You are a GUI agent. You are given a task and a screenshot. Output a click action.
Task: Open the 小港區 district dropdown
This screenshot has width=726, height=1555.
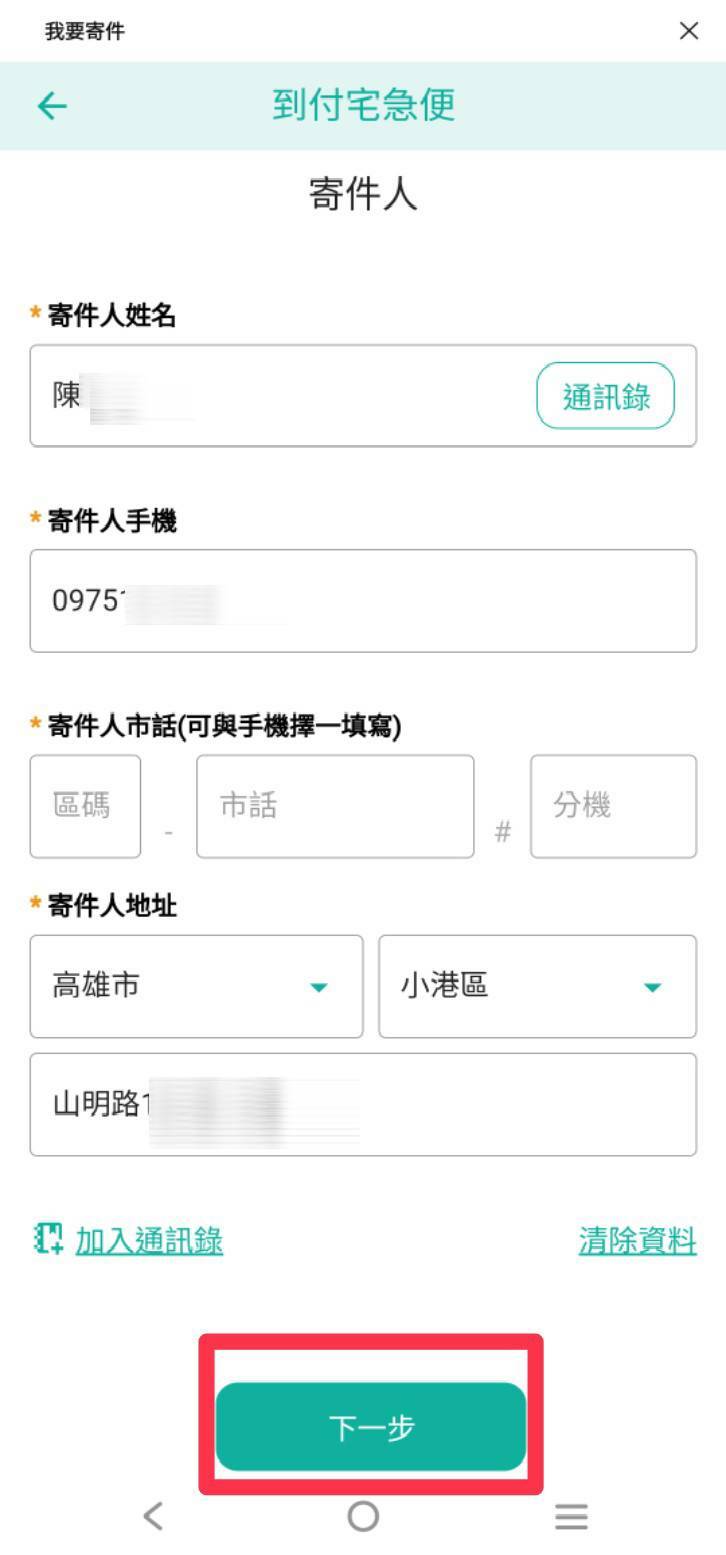coord(537,986)
